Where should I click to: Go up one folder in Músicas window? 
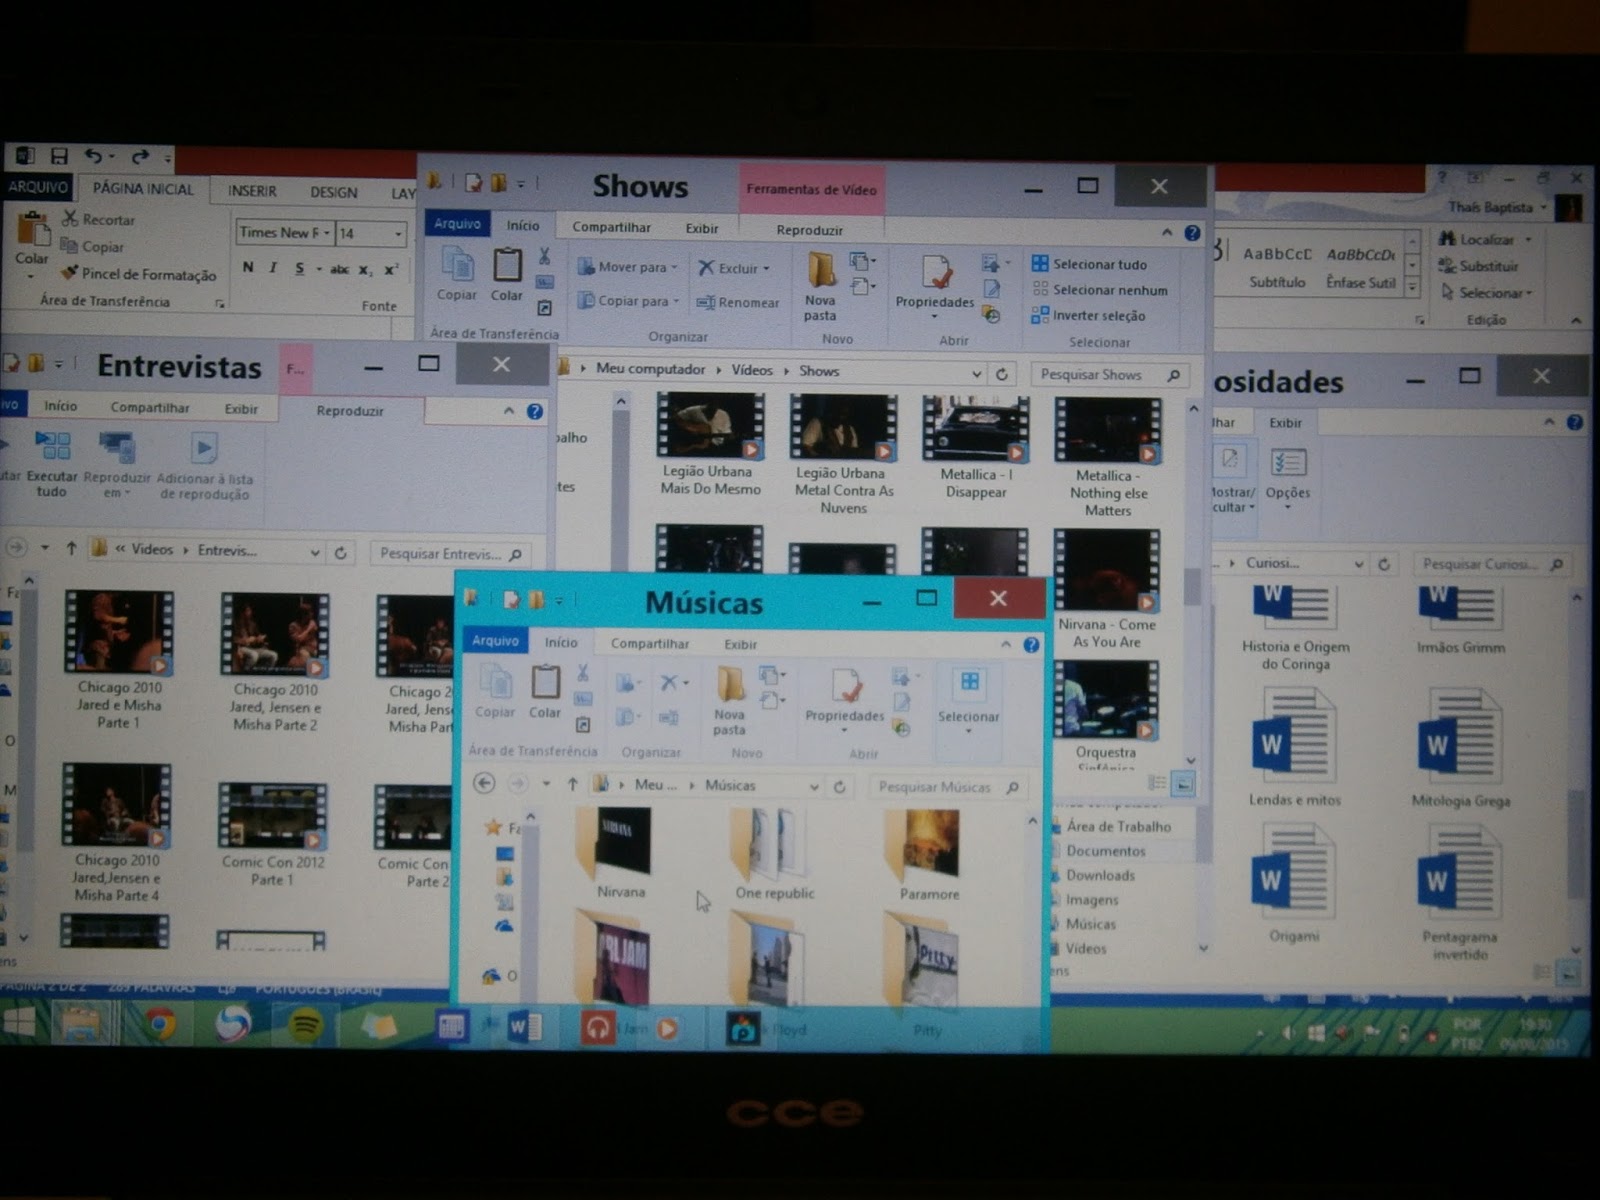(x=572, y=785)
